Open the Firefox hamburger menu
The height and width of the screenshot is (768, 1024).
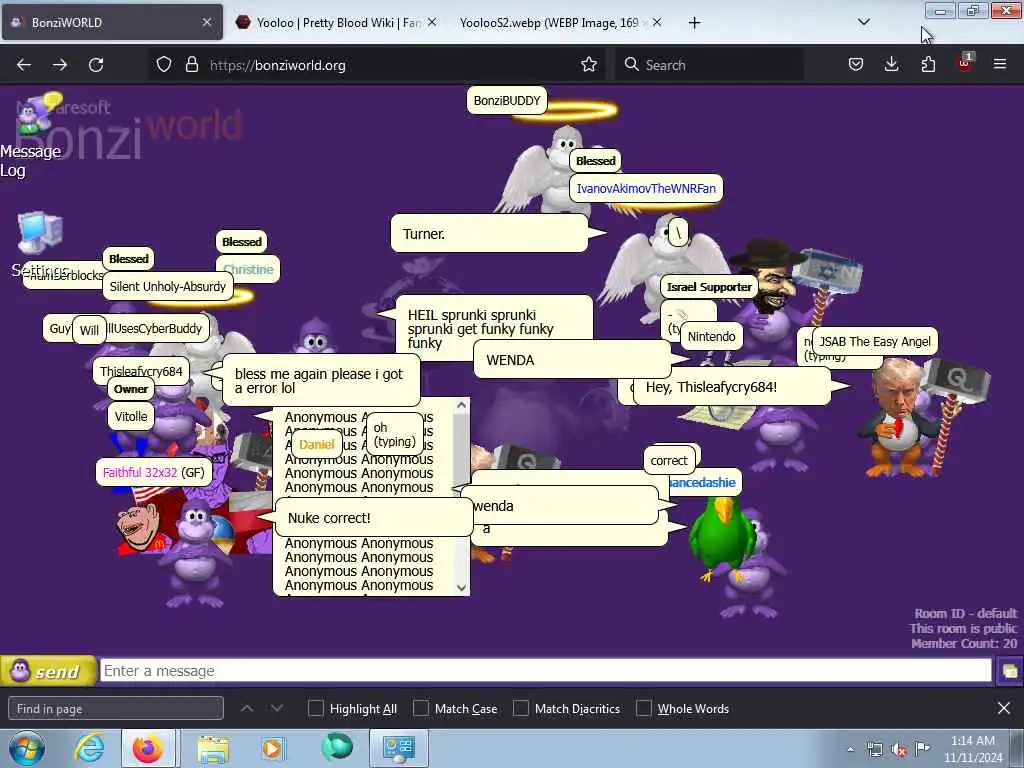pos(1000,64)
